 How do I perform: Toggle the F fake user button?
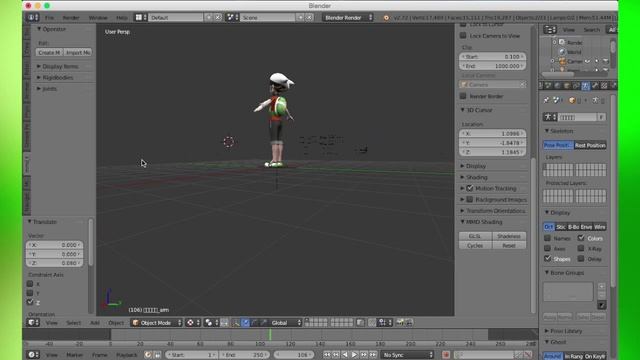click(601, 117)
